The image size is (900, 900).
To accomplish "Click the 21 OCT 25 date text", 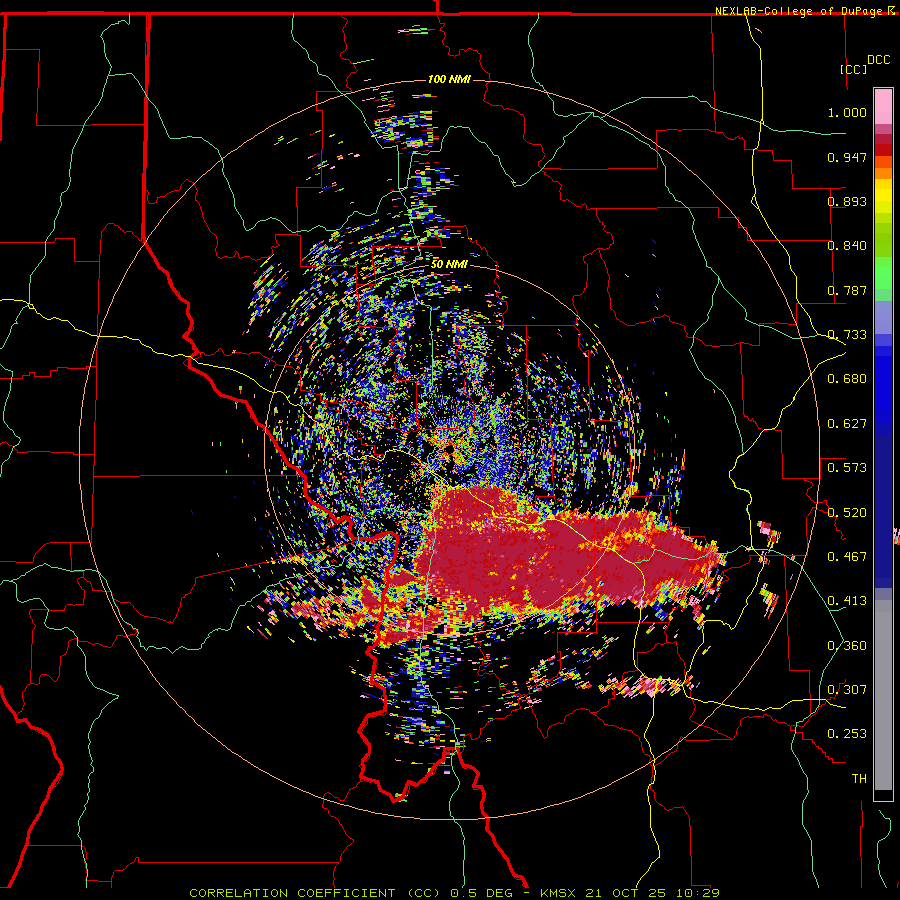I will [625, 893].
